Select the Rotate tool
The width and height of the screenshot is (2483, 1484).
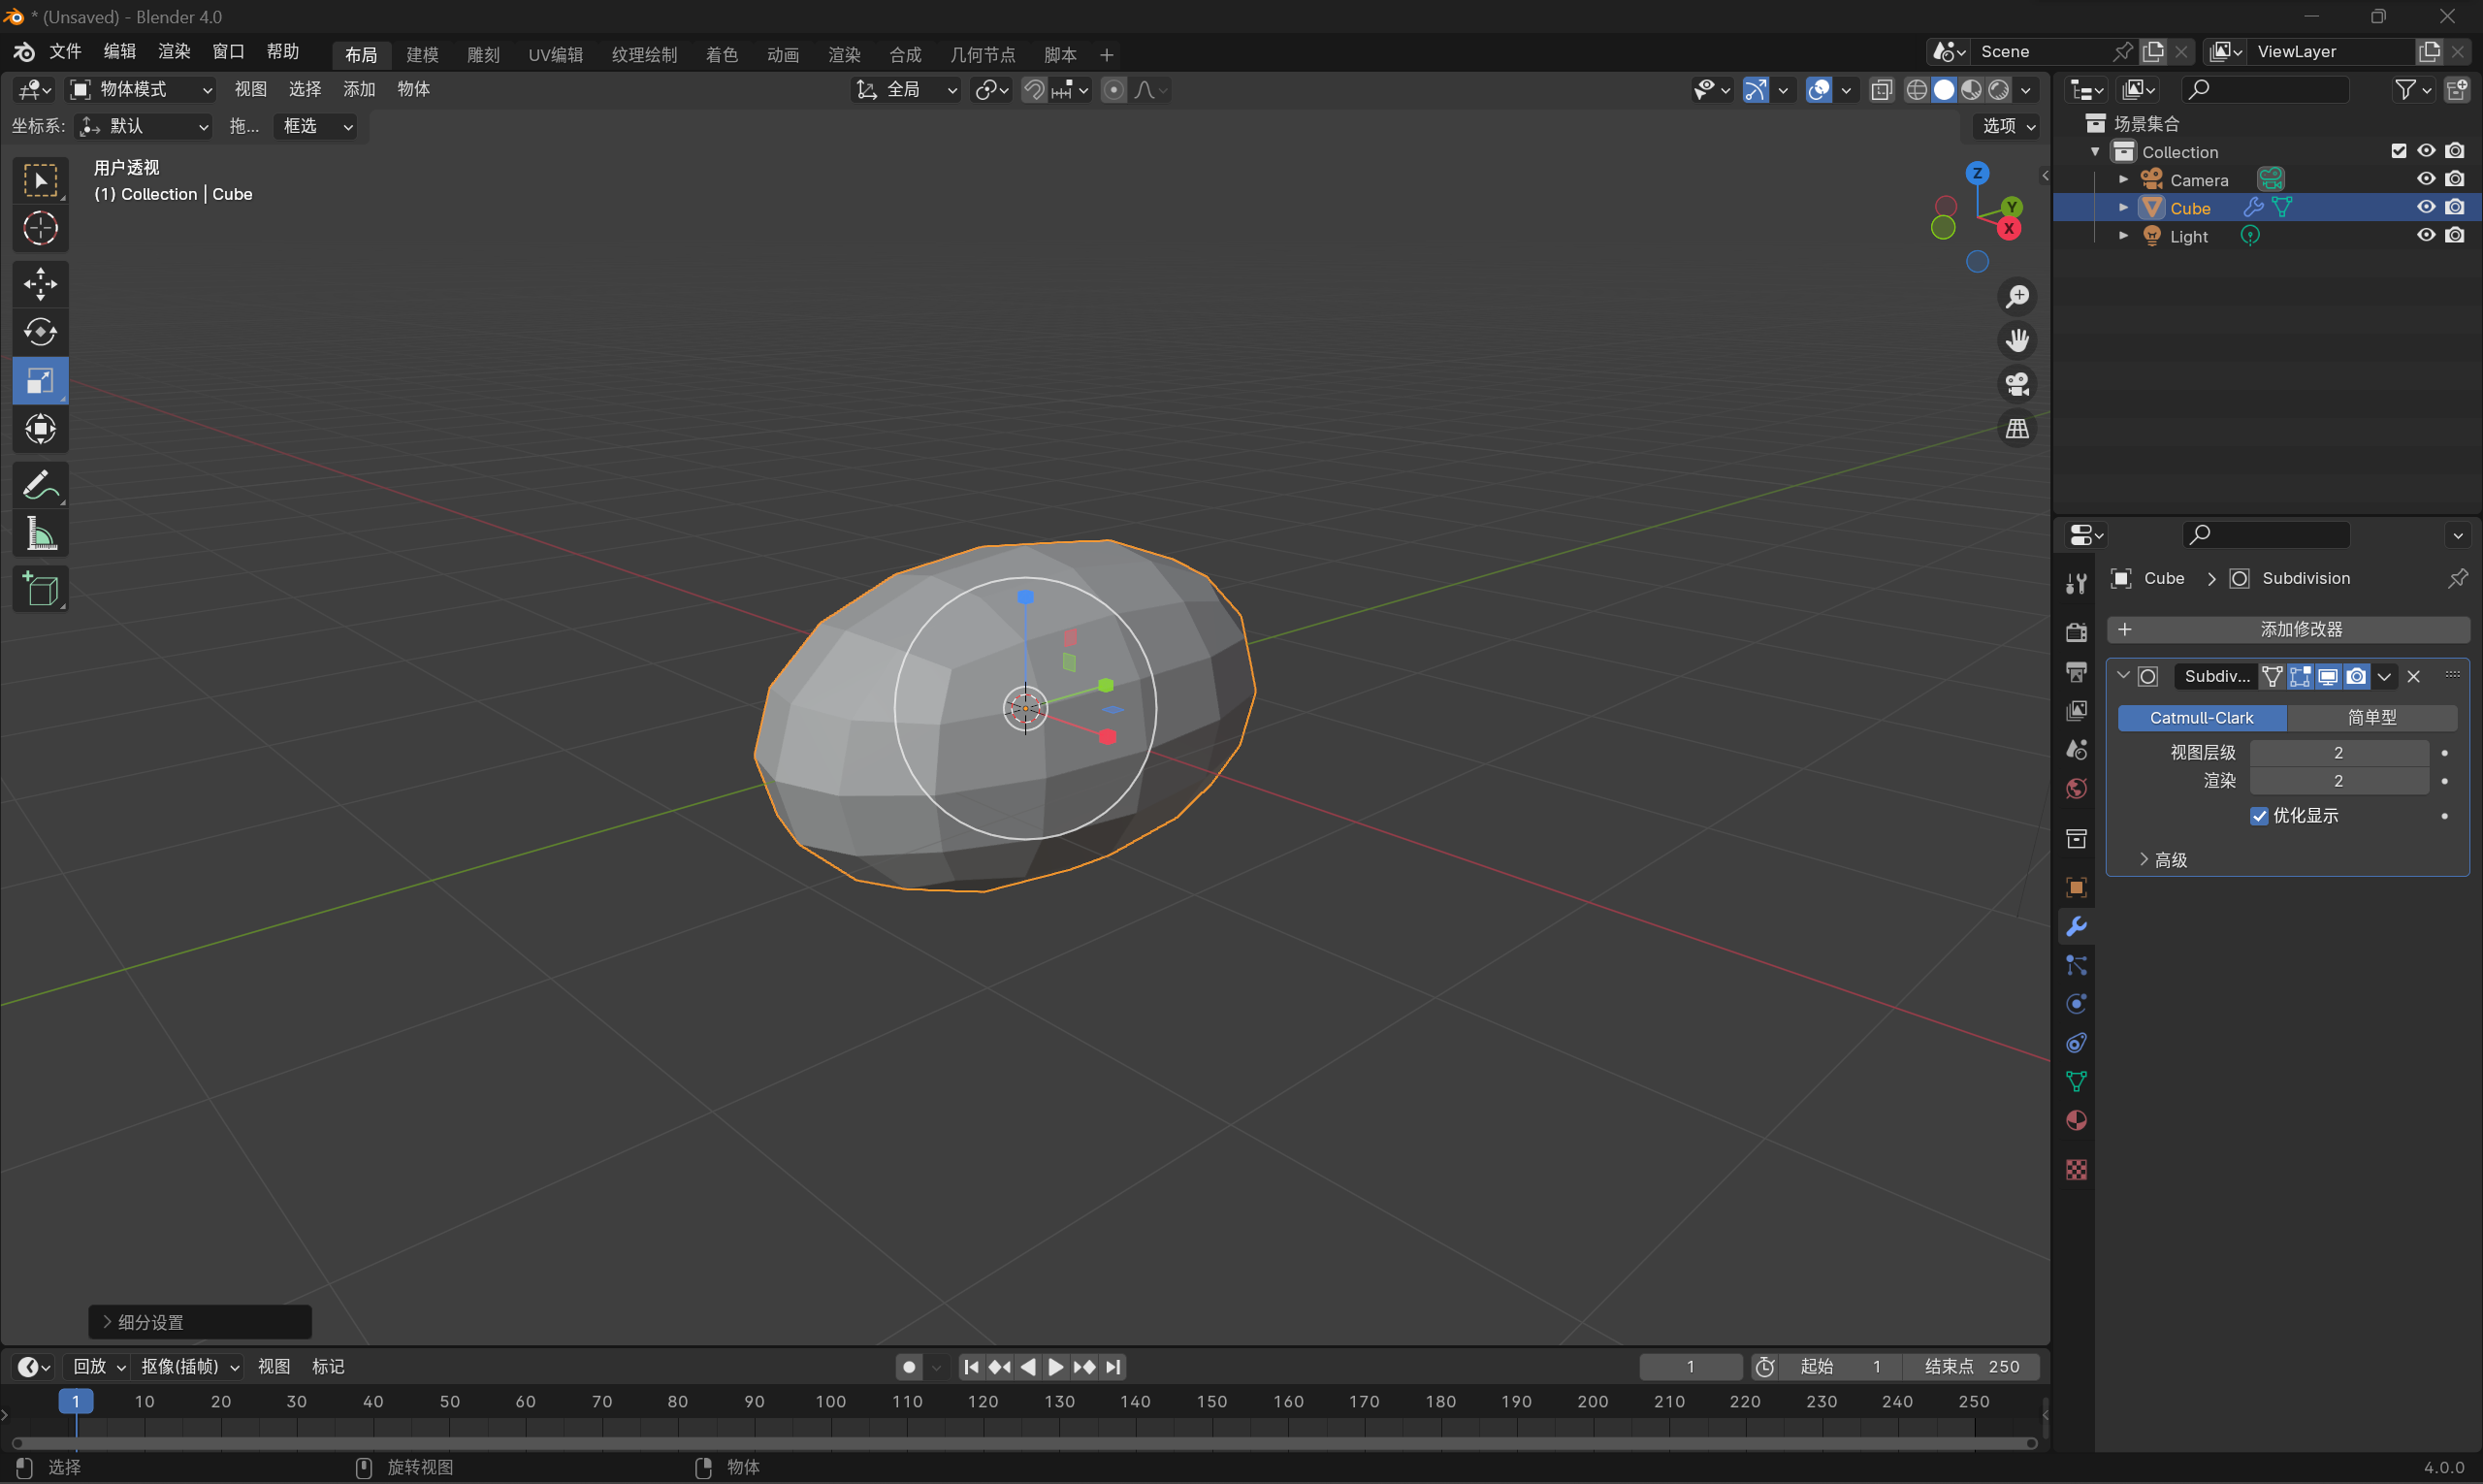[x=40, y=332]
